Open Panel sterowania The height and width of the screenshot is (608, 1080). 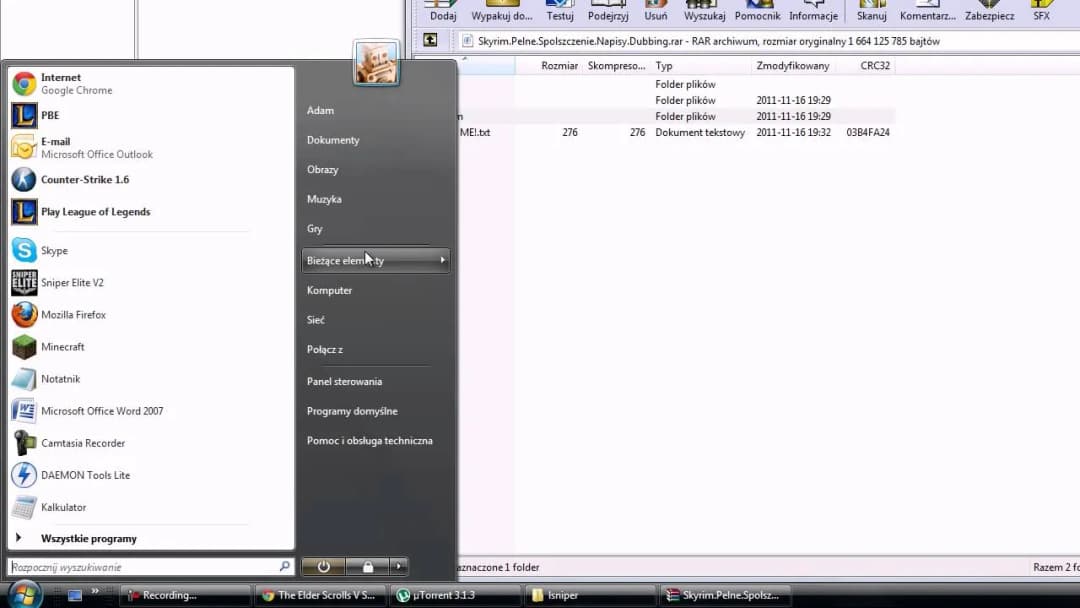tap(344, 382)
